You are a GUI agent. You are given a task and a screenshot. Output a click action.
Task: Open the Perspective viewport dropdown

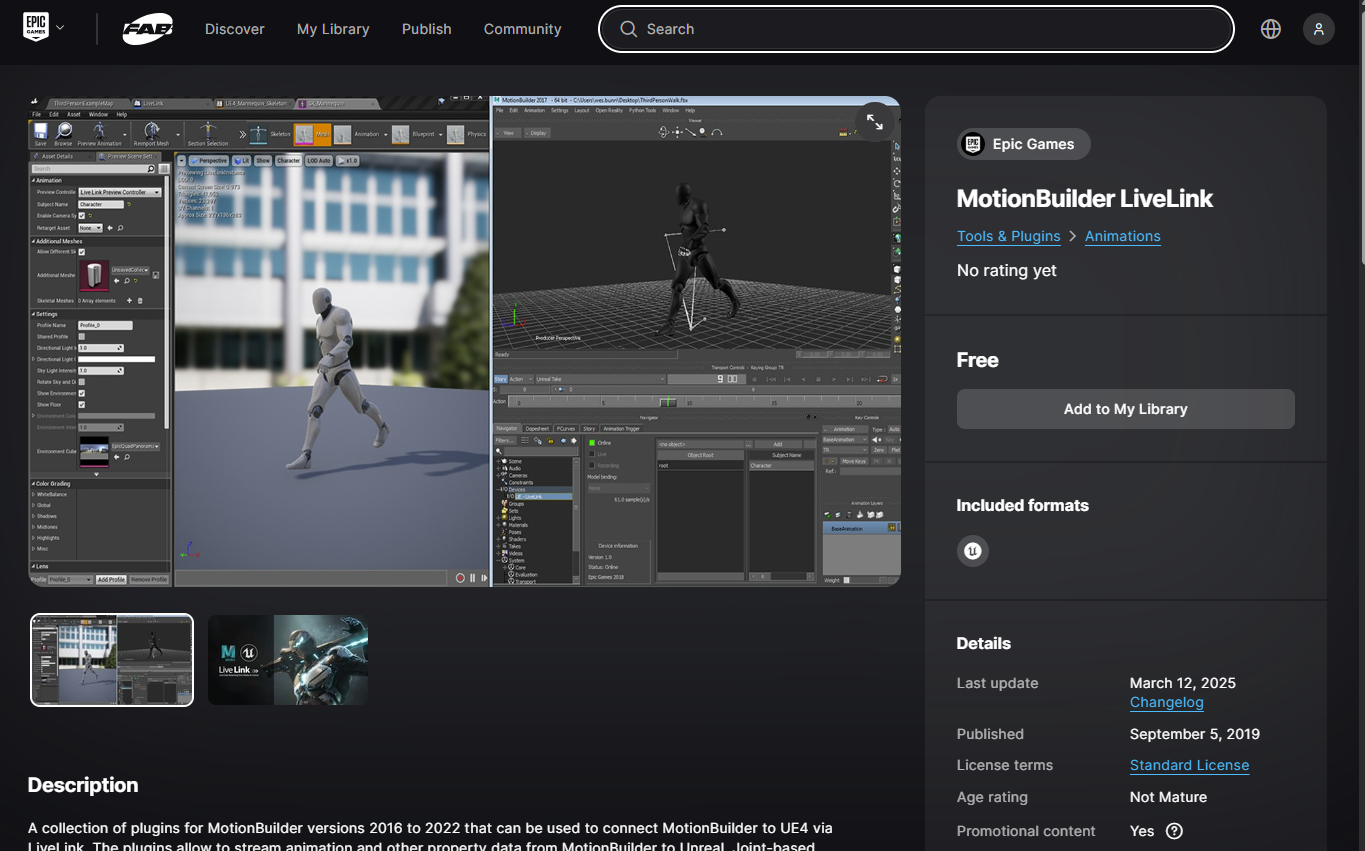coord(210,161)
